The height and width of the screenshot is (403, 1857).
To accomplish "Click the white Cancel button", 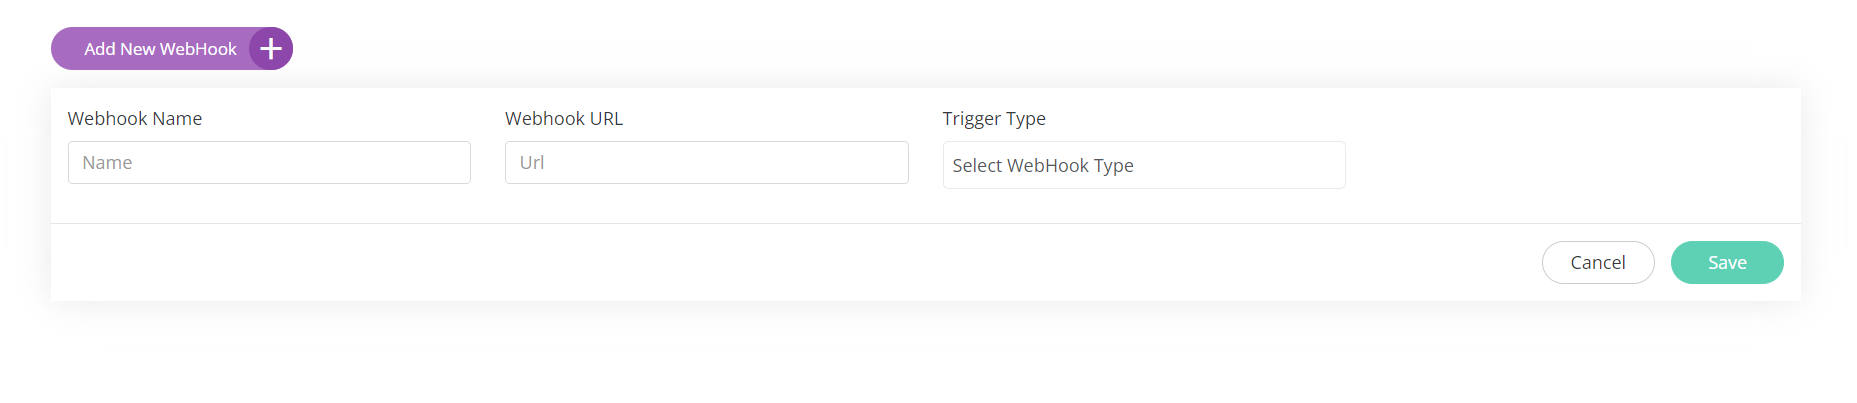I will [x=1597, y=263].
